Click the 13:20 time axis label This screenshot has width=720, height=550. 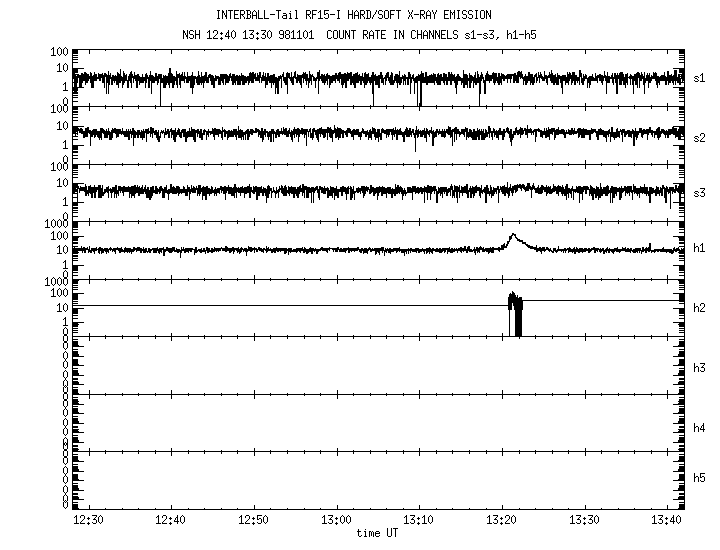pyautogui.click(x=501, y=520)
